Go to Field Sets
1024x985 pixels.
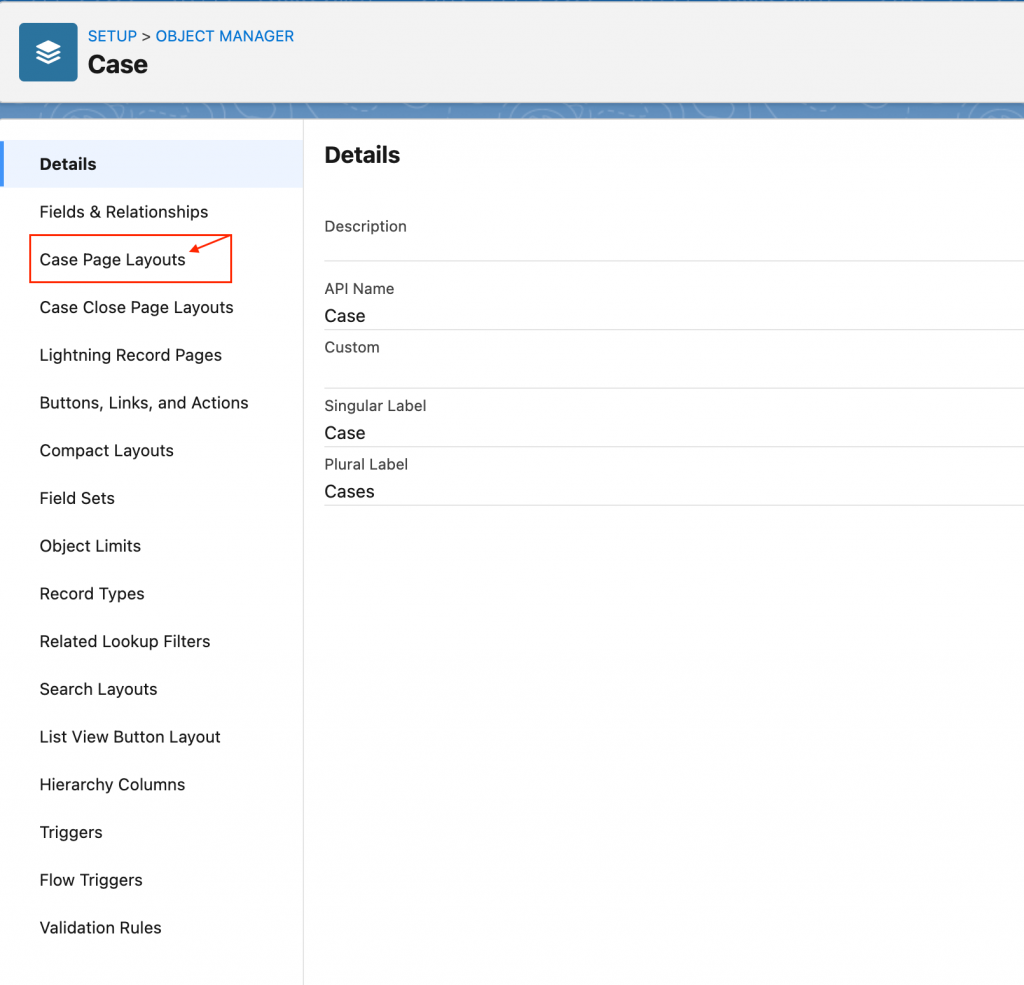(x=77, y=498)
